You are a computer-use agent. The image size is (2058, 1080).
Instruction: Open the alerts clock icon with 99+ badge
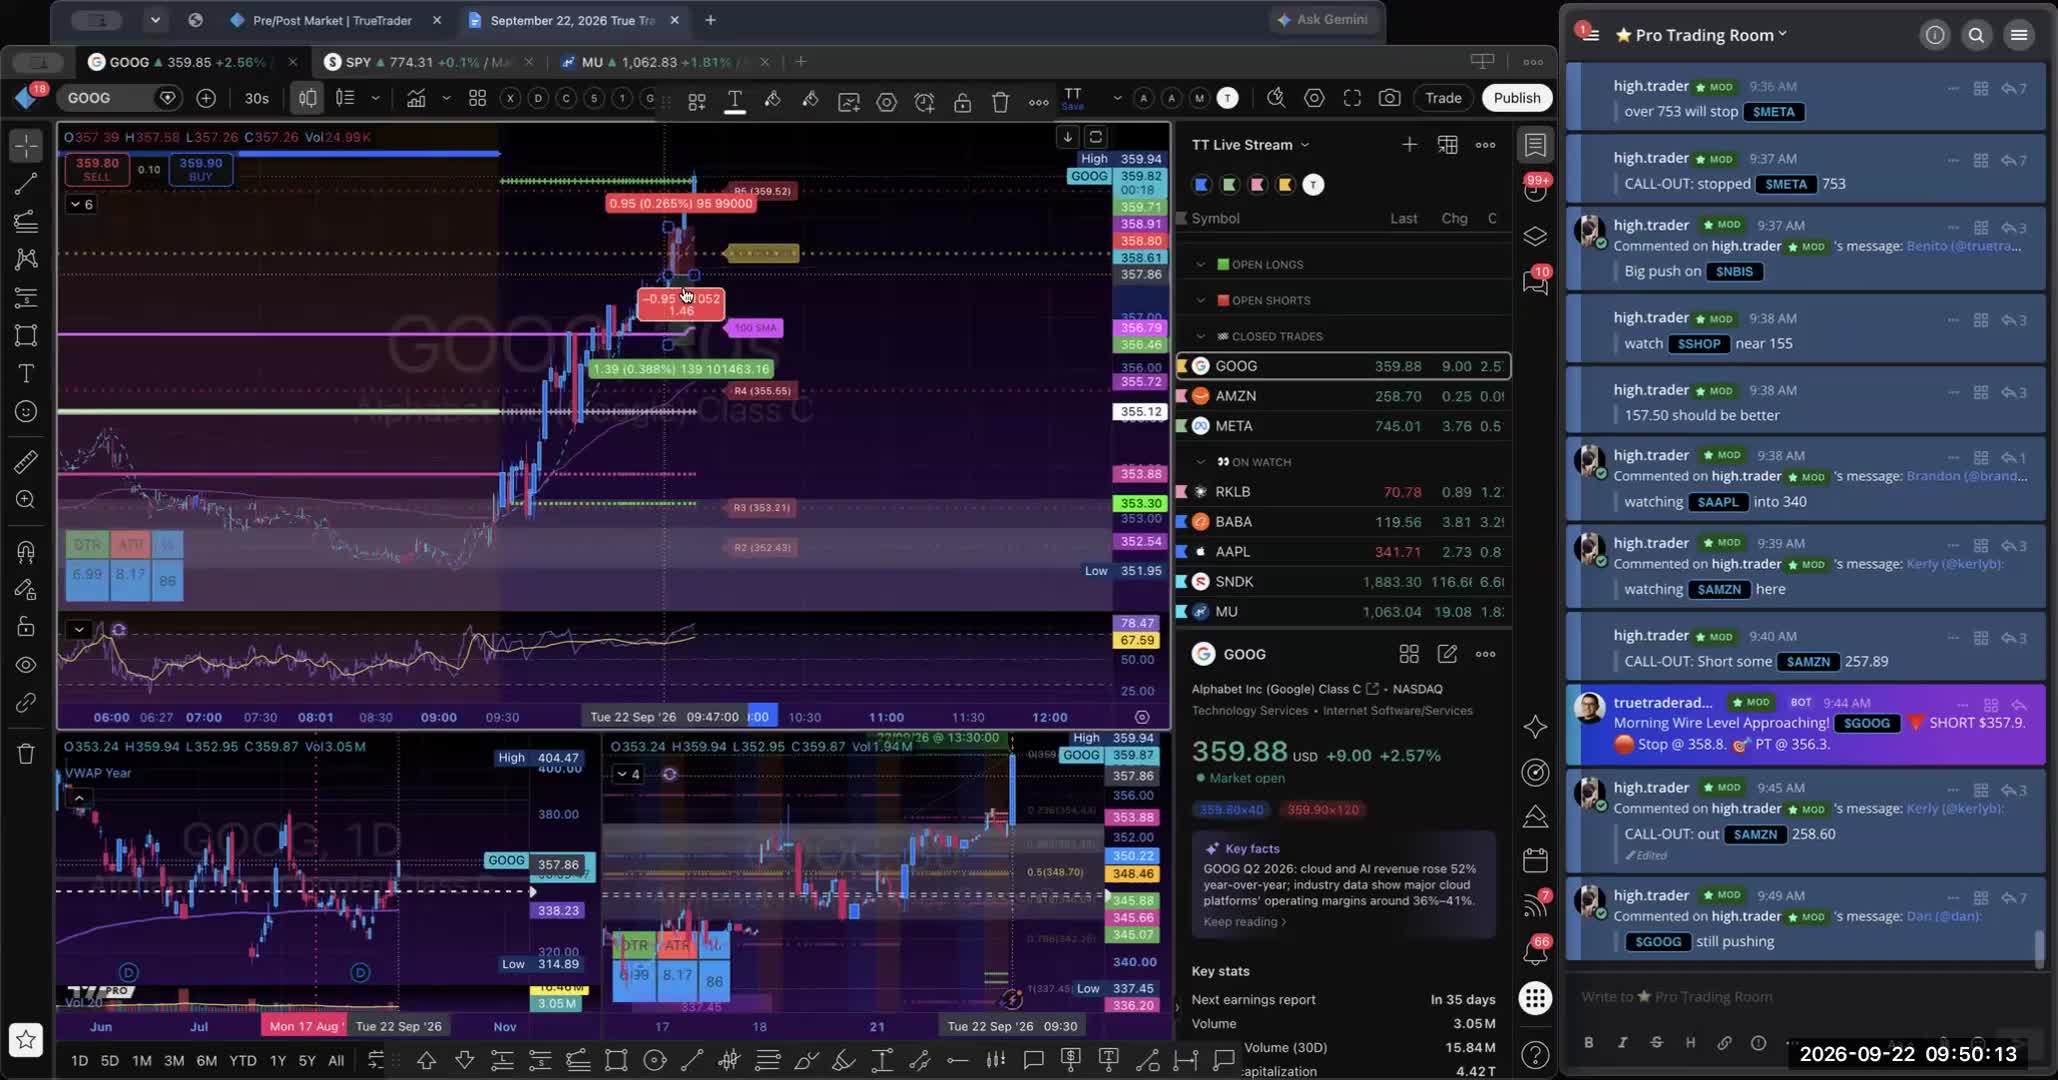click(1535, 190)
